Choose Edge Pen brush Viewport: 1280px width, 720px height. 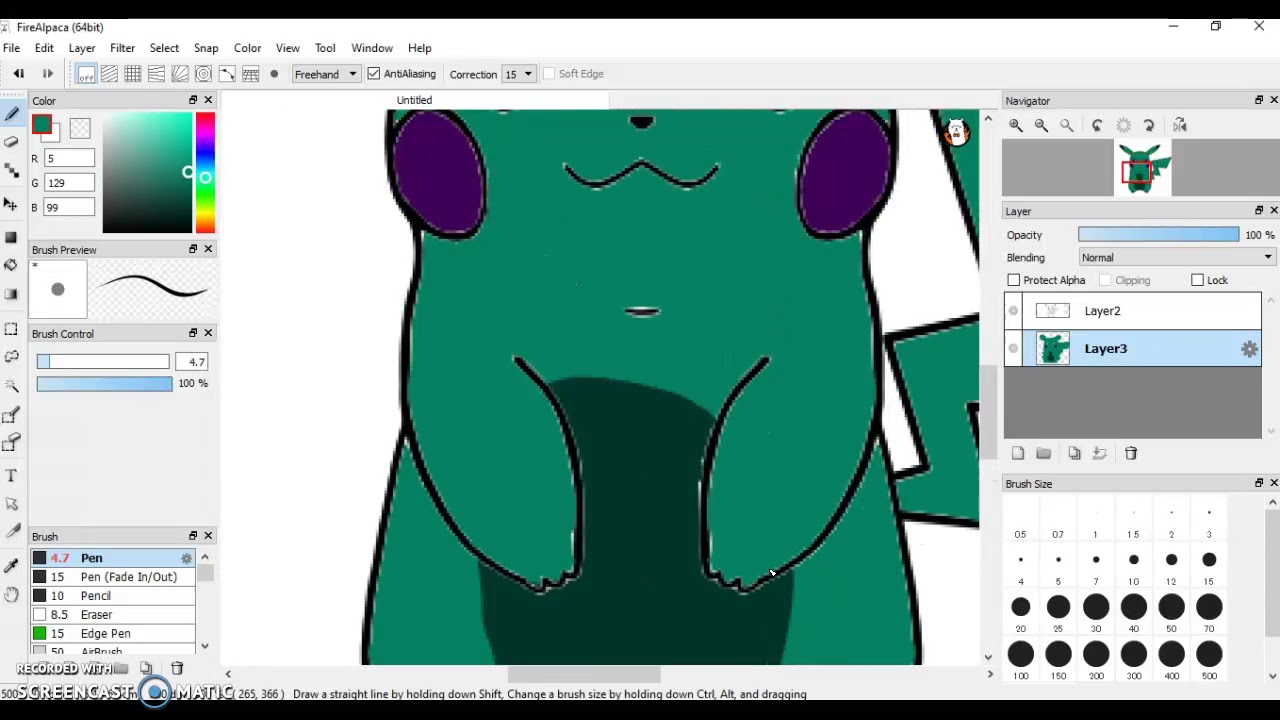(113, 634)
